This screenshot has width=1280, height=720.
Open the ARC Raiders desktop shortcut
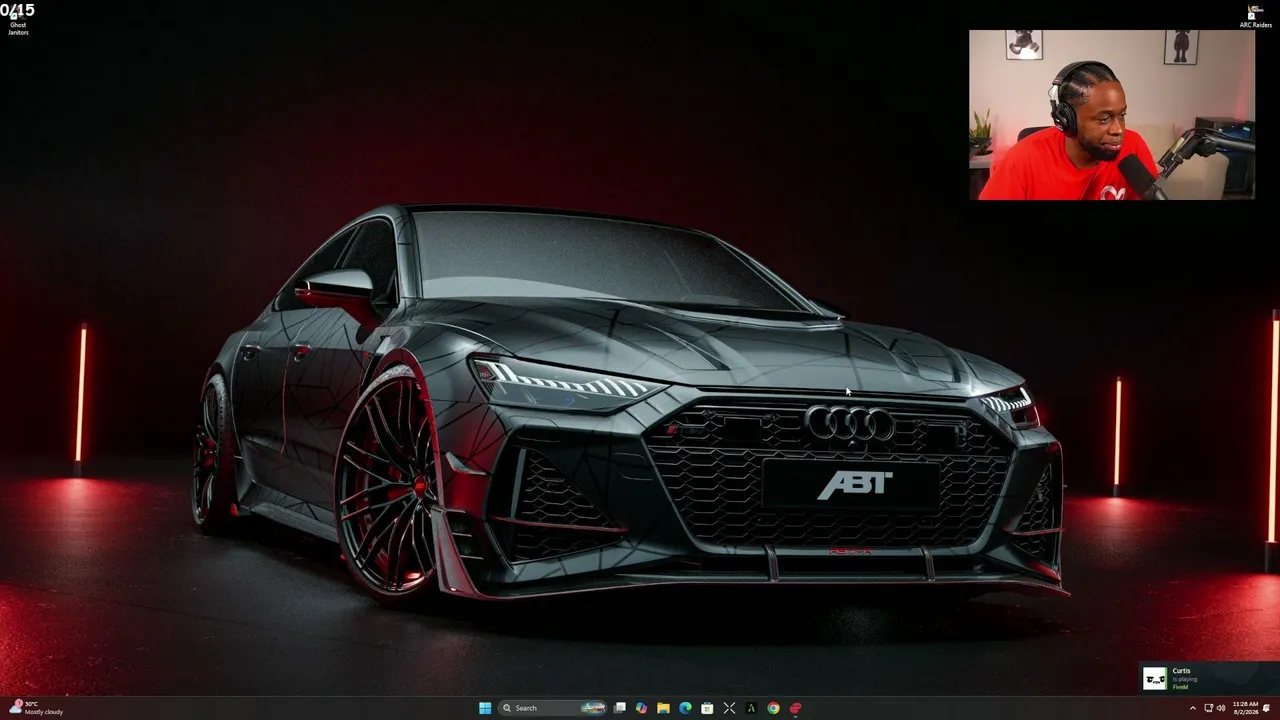pyautogui.click(x=1255, y=16)
